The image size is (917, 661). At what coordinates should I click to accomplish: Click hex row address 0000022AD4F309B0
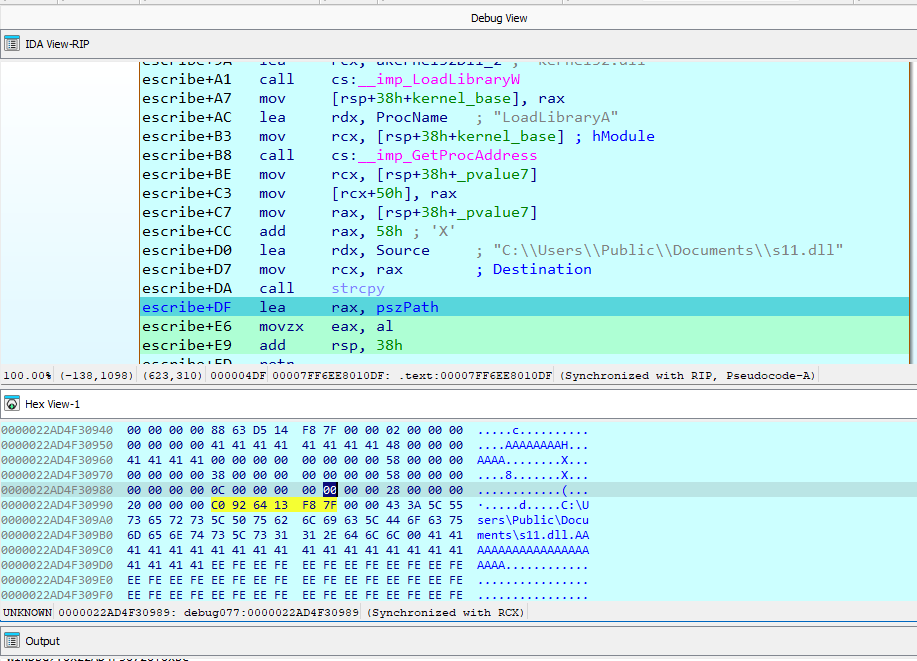[x=57, y=535]
